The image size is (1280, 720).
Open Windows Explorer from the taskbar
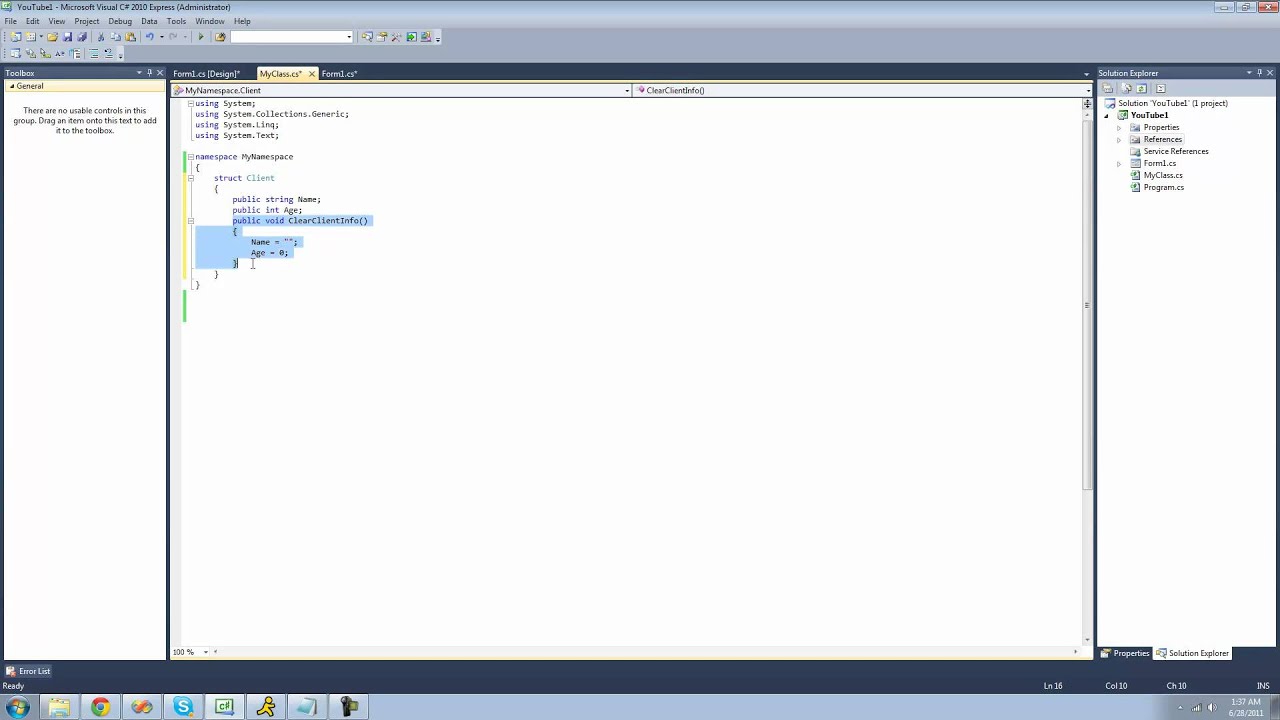pos(59,707)
